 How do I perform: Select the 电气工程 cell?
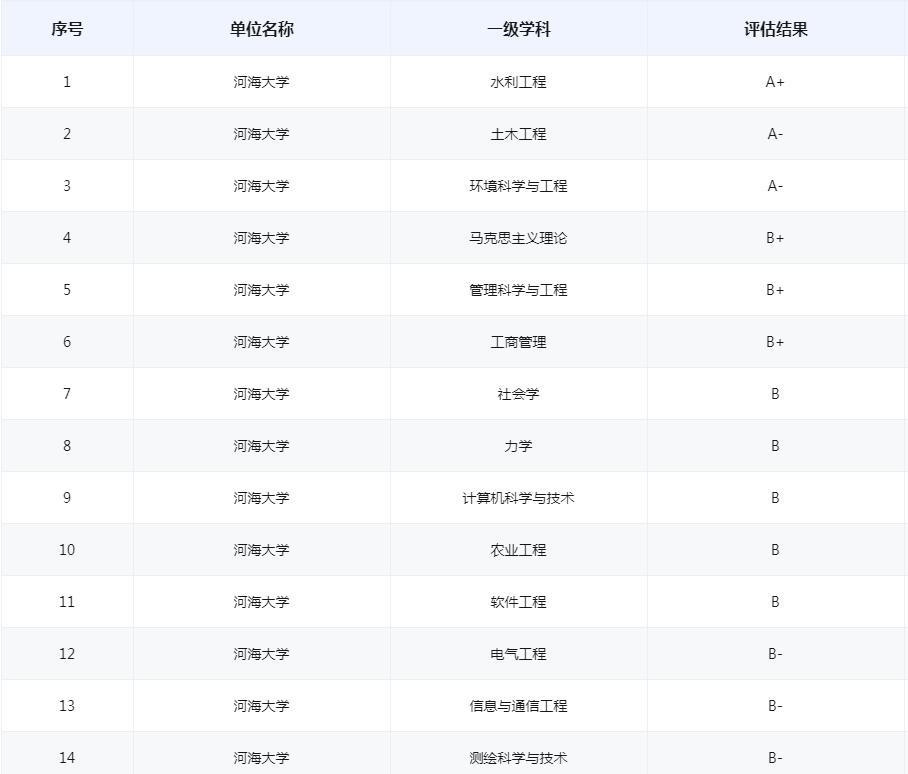point(518,654)
